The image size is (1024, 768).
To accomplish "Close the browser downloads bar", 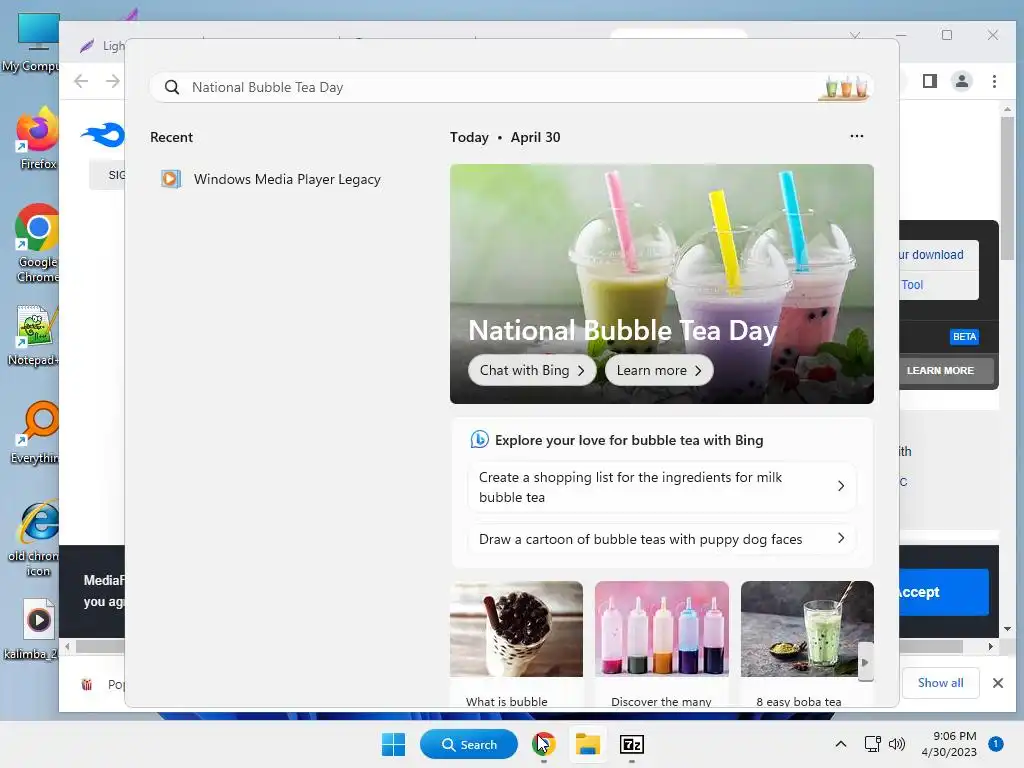I will pyautogui.click(x=997, y=683).
